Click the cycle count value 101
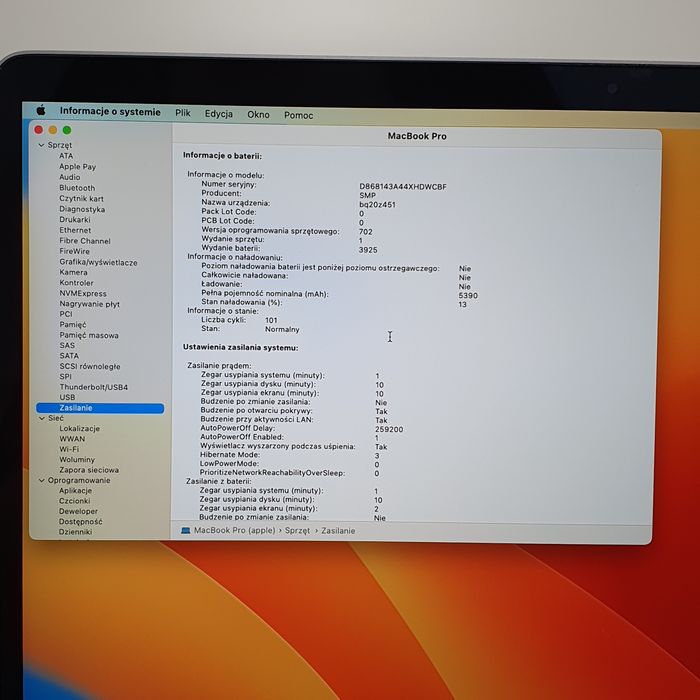 pyautogui.click(x=271, y=320)
